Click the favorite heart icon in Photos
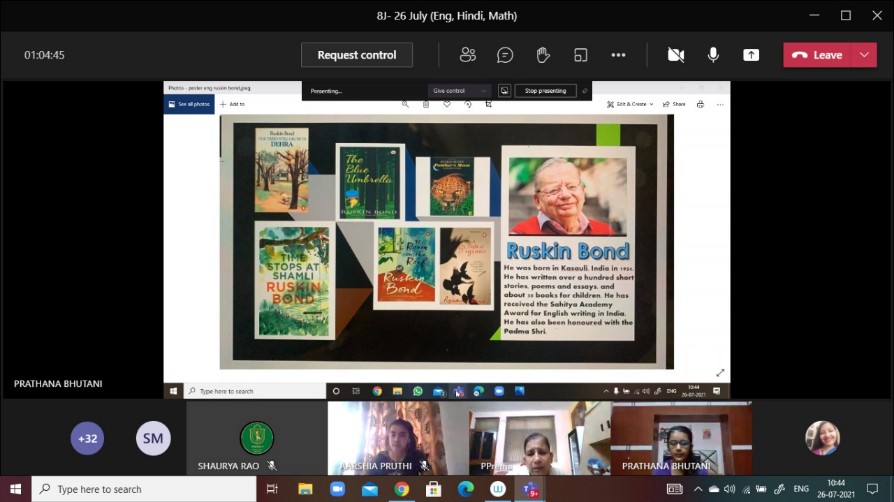Viewport: 894px width, 502px height. coord(447,104)
